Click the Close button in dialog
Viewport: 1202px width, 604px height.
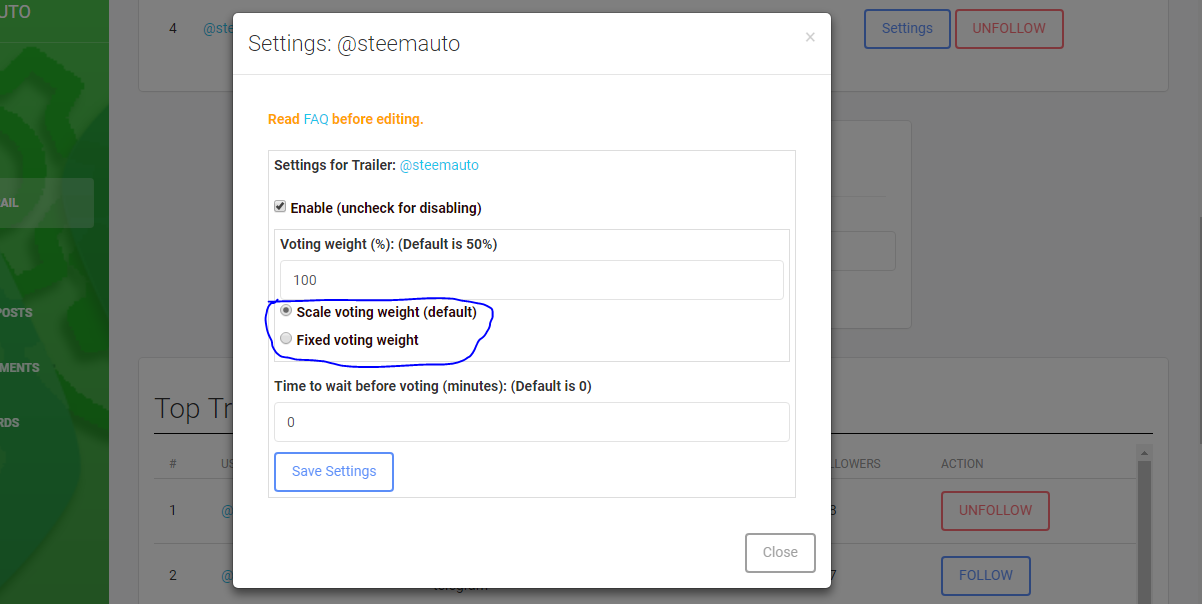tap(780, 552)
